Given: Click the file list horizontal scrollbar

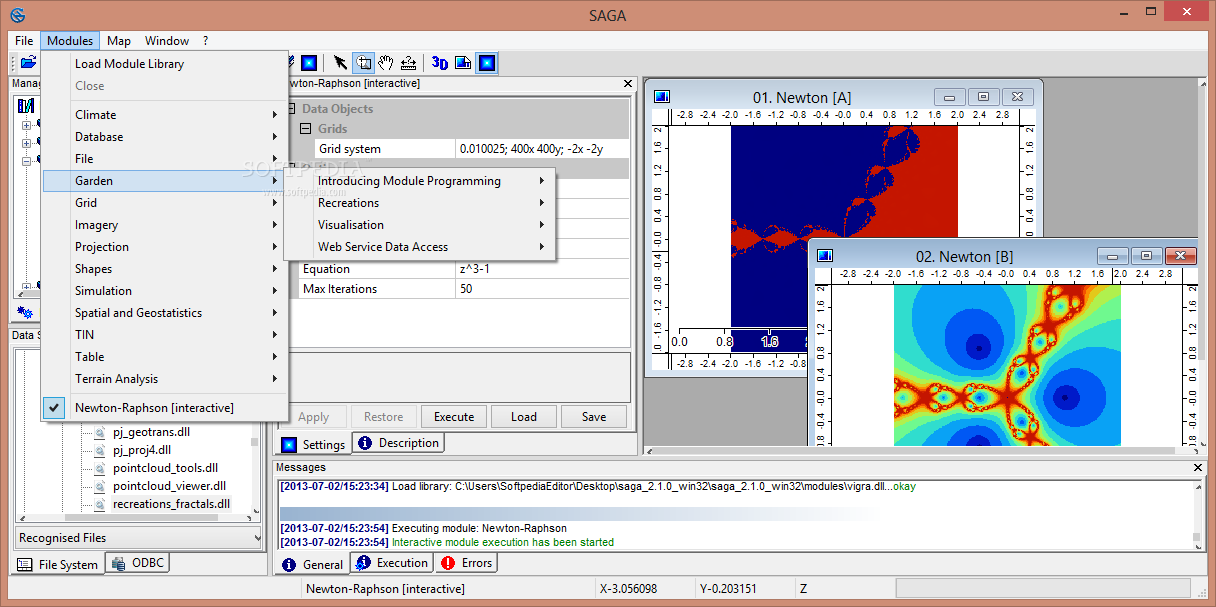Looking at the screenshot, I should [139, 519].
